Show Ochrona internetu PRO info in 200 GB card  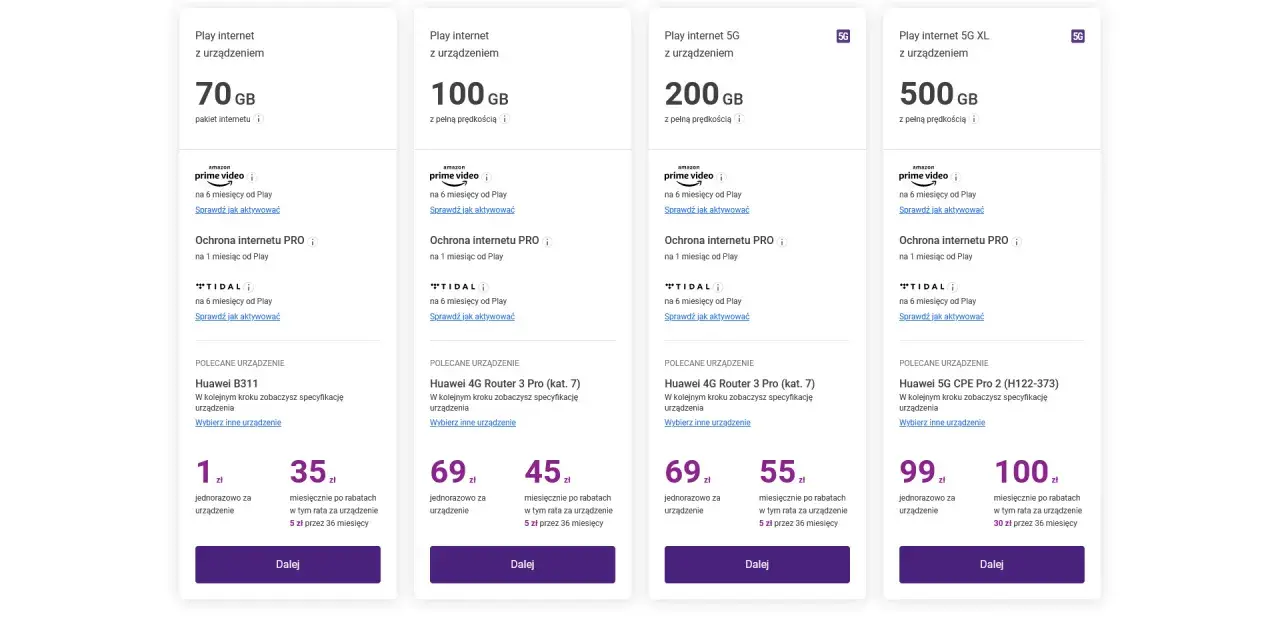[x=782, y=241]
